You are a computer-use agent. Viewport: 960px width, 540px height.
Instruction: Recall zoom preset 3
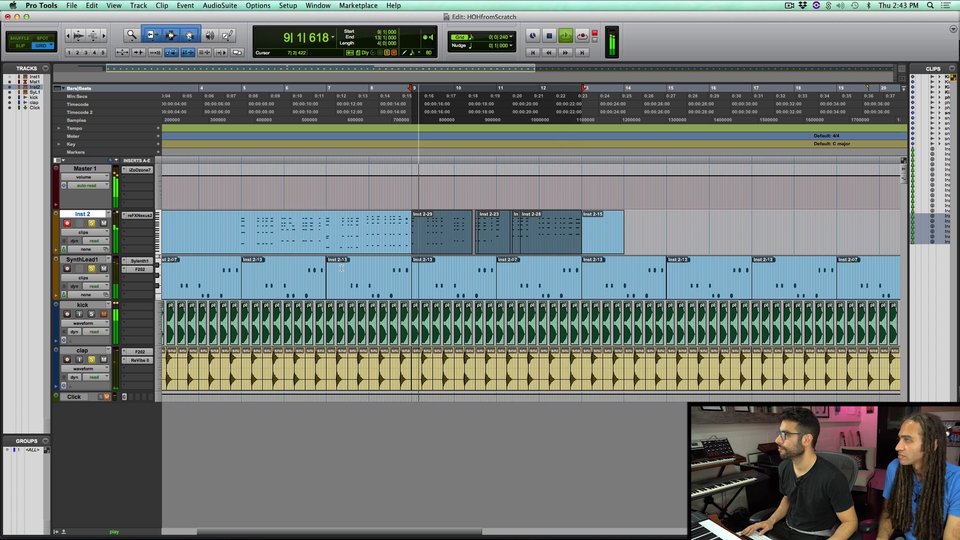[x=86, y=53]
